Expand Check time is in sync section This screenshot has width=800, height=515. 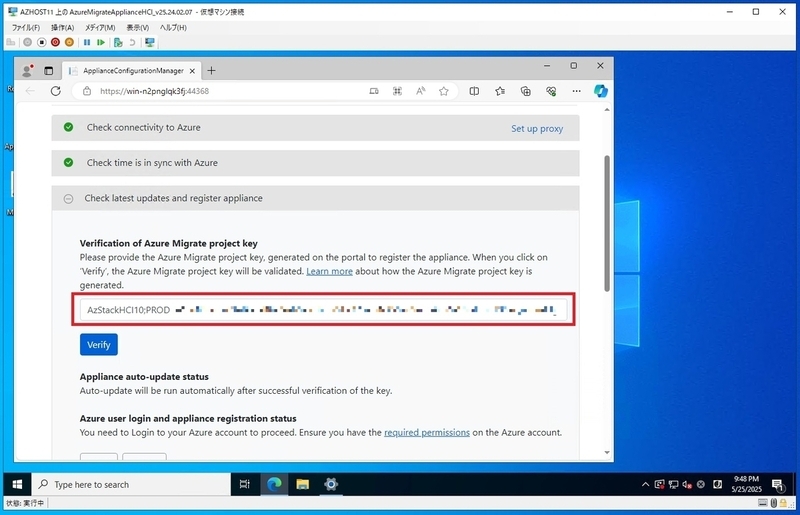click(x=315, y=163)
